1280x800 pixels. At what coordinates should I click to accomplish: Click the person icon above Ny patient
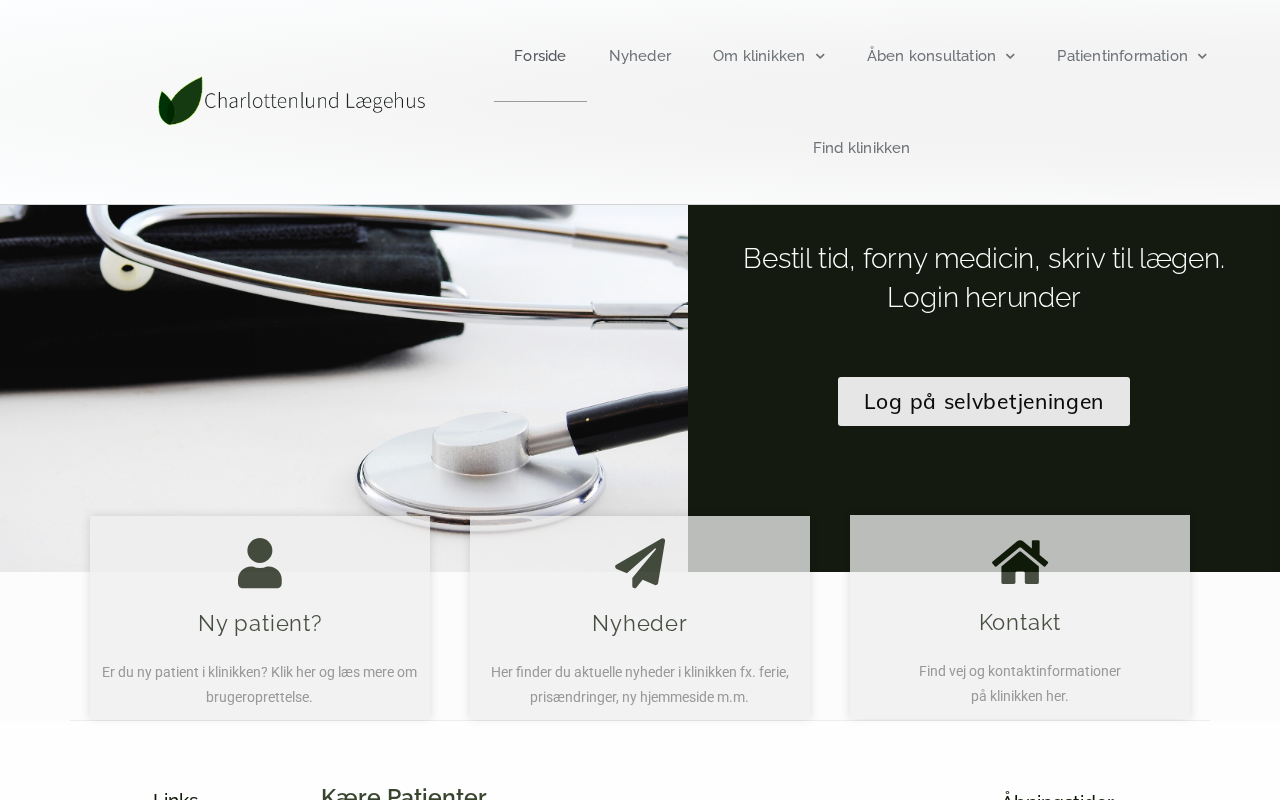pyautogui.click(x=260, y=563)
